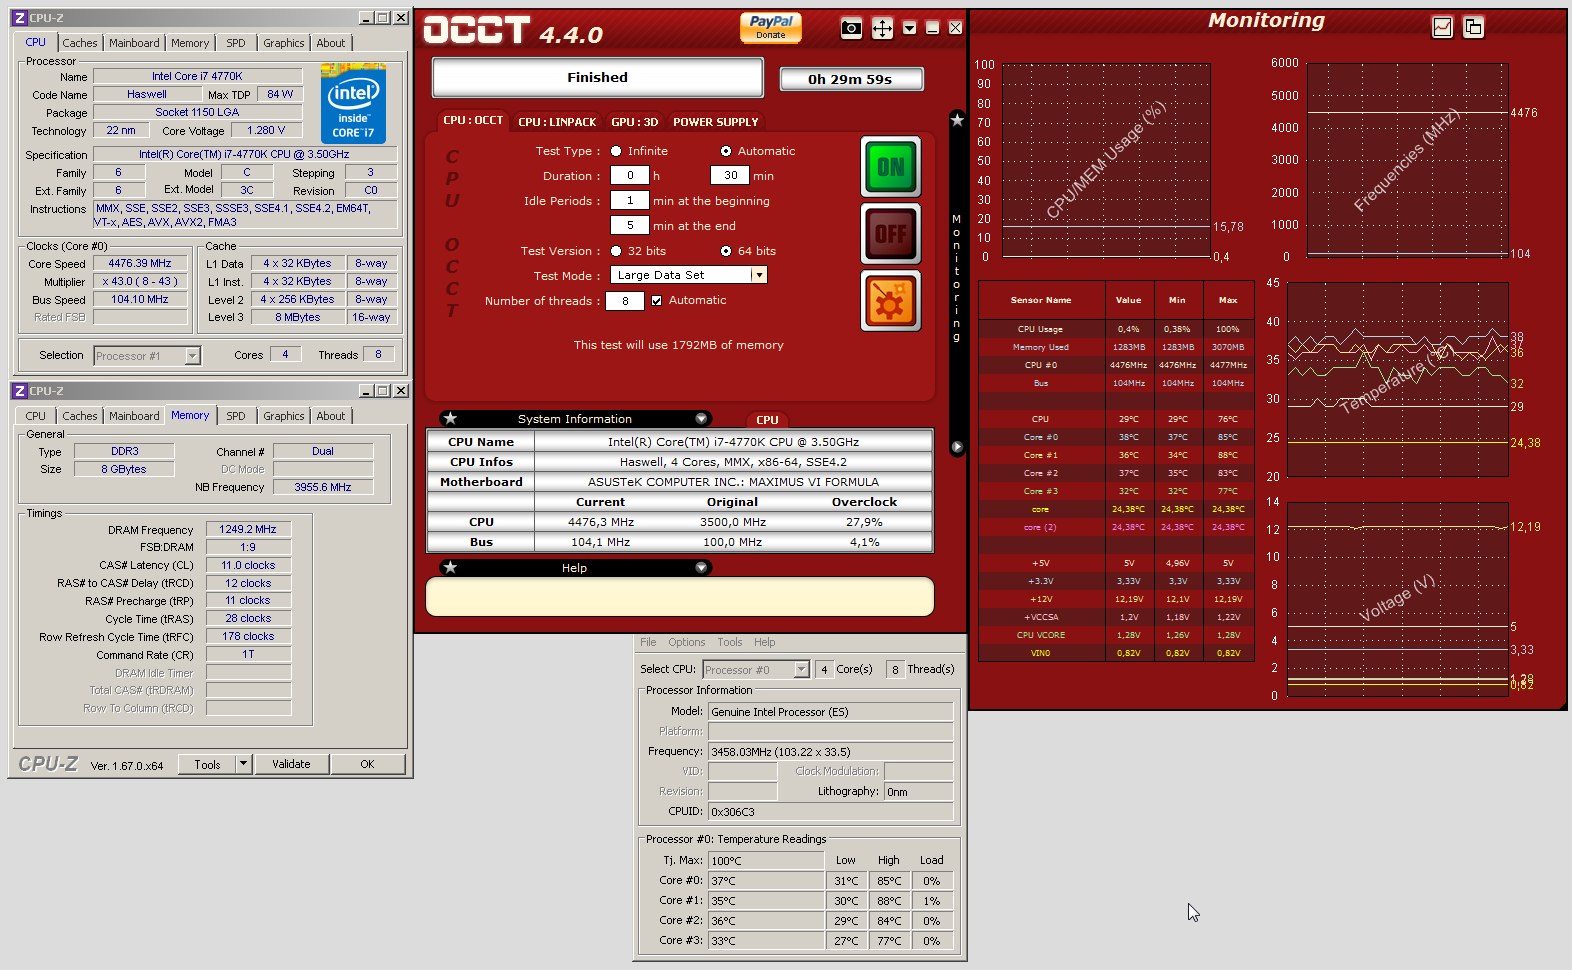Click the 0h 29m 59s elapsed time box
1572x970 pixels.
851,79
